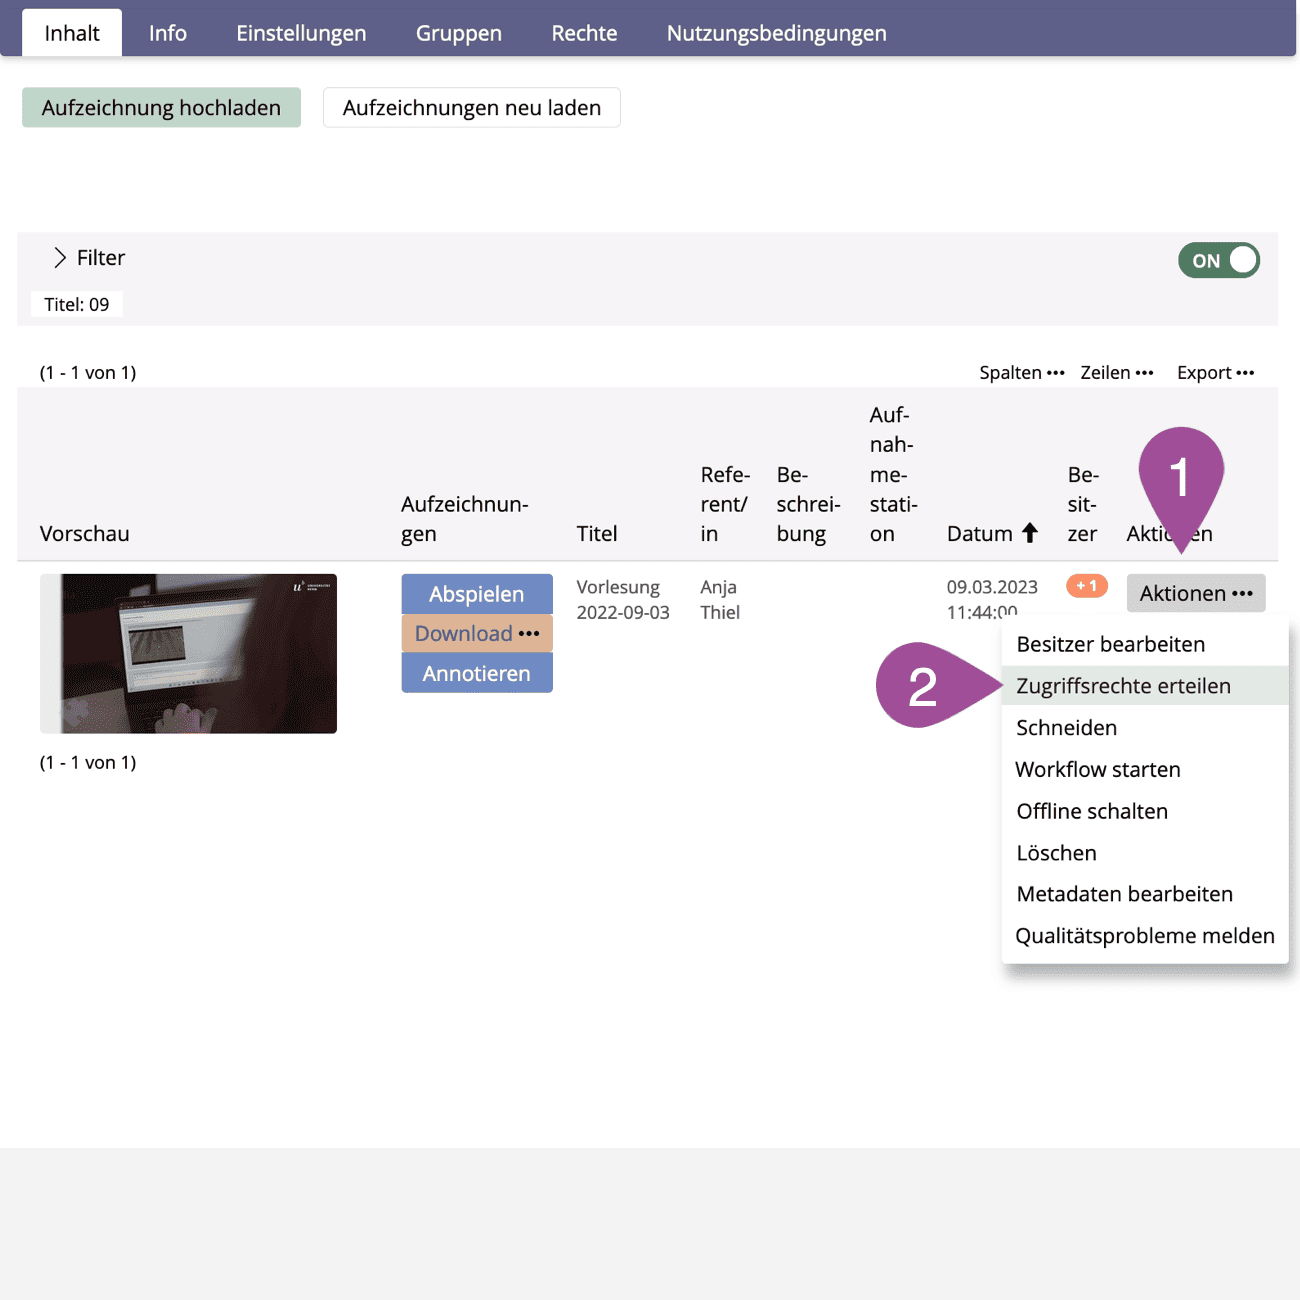This screenshot has width=1300, height=1300.
Task: Click the Aktionen button for the recording
Action: 1195,593
